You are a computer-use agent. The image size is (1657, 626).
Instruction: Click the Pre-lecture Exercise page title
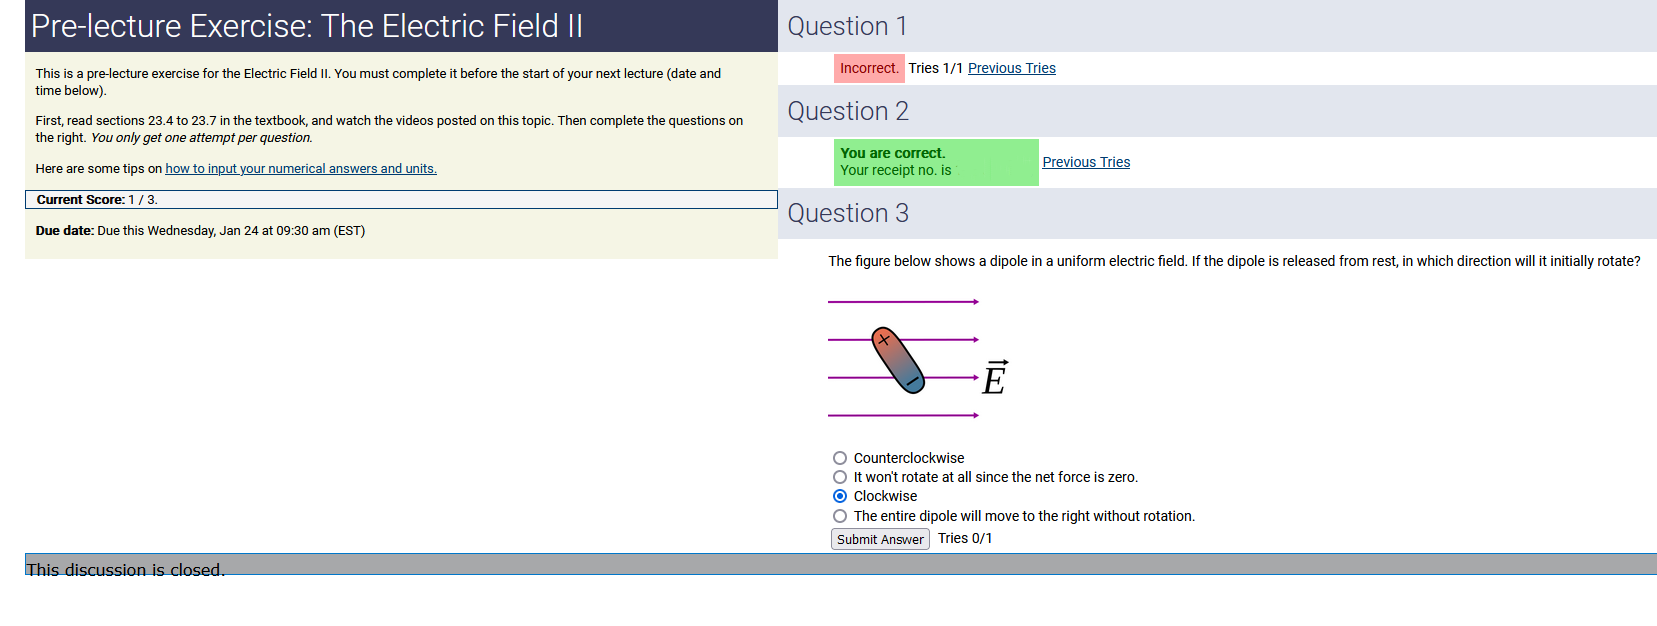tap(307, 26)
